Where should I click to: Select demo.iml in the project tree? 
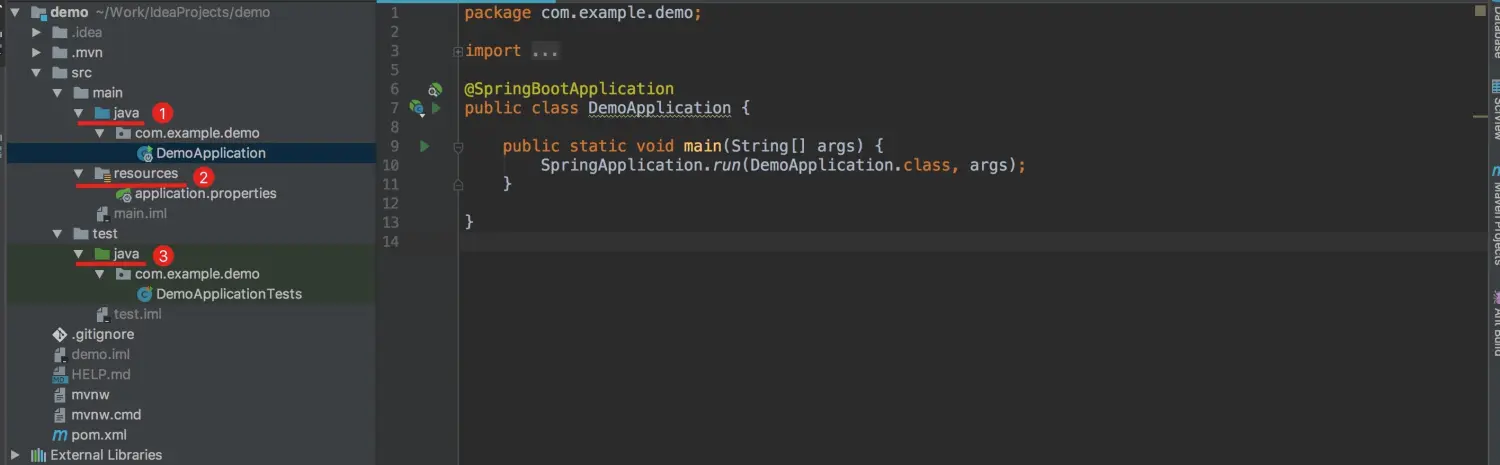coord(100,354)
